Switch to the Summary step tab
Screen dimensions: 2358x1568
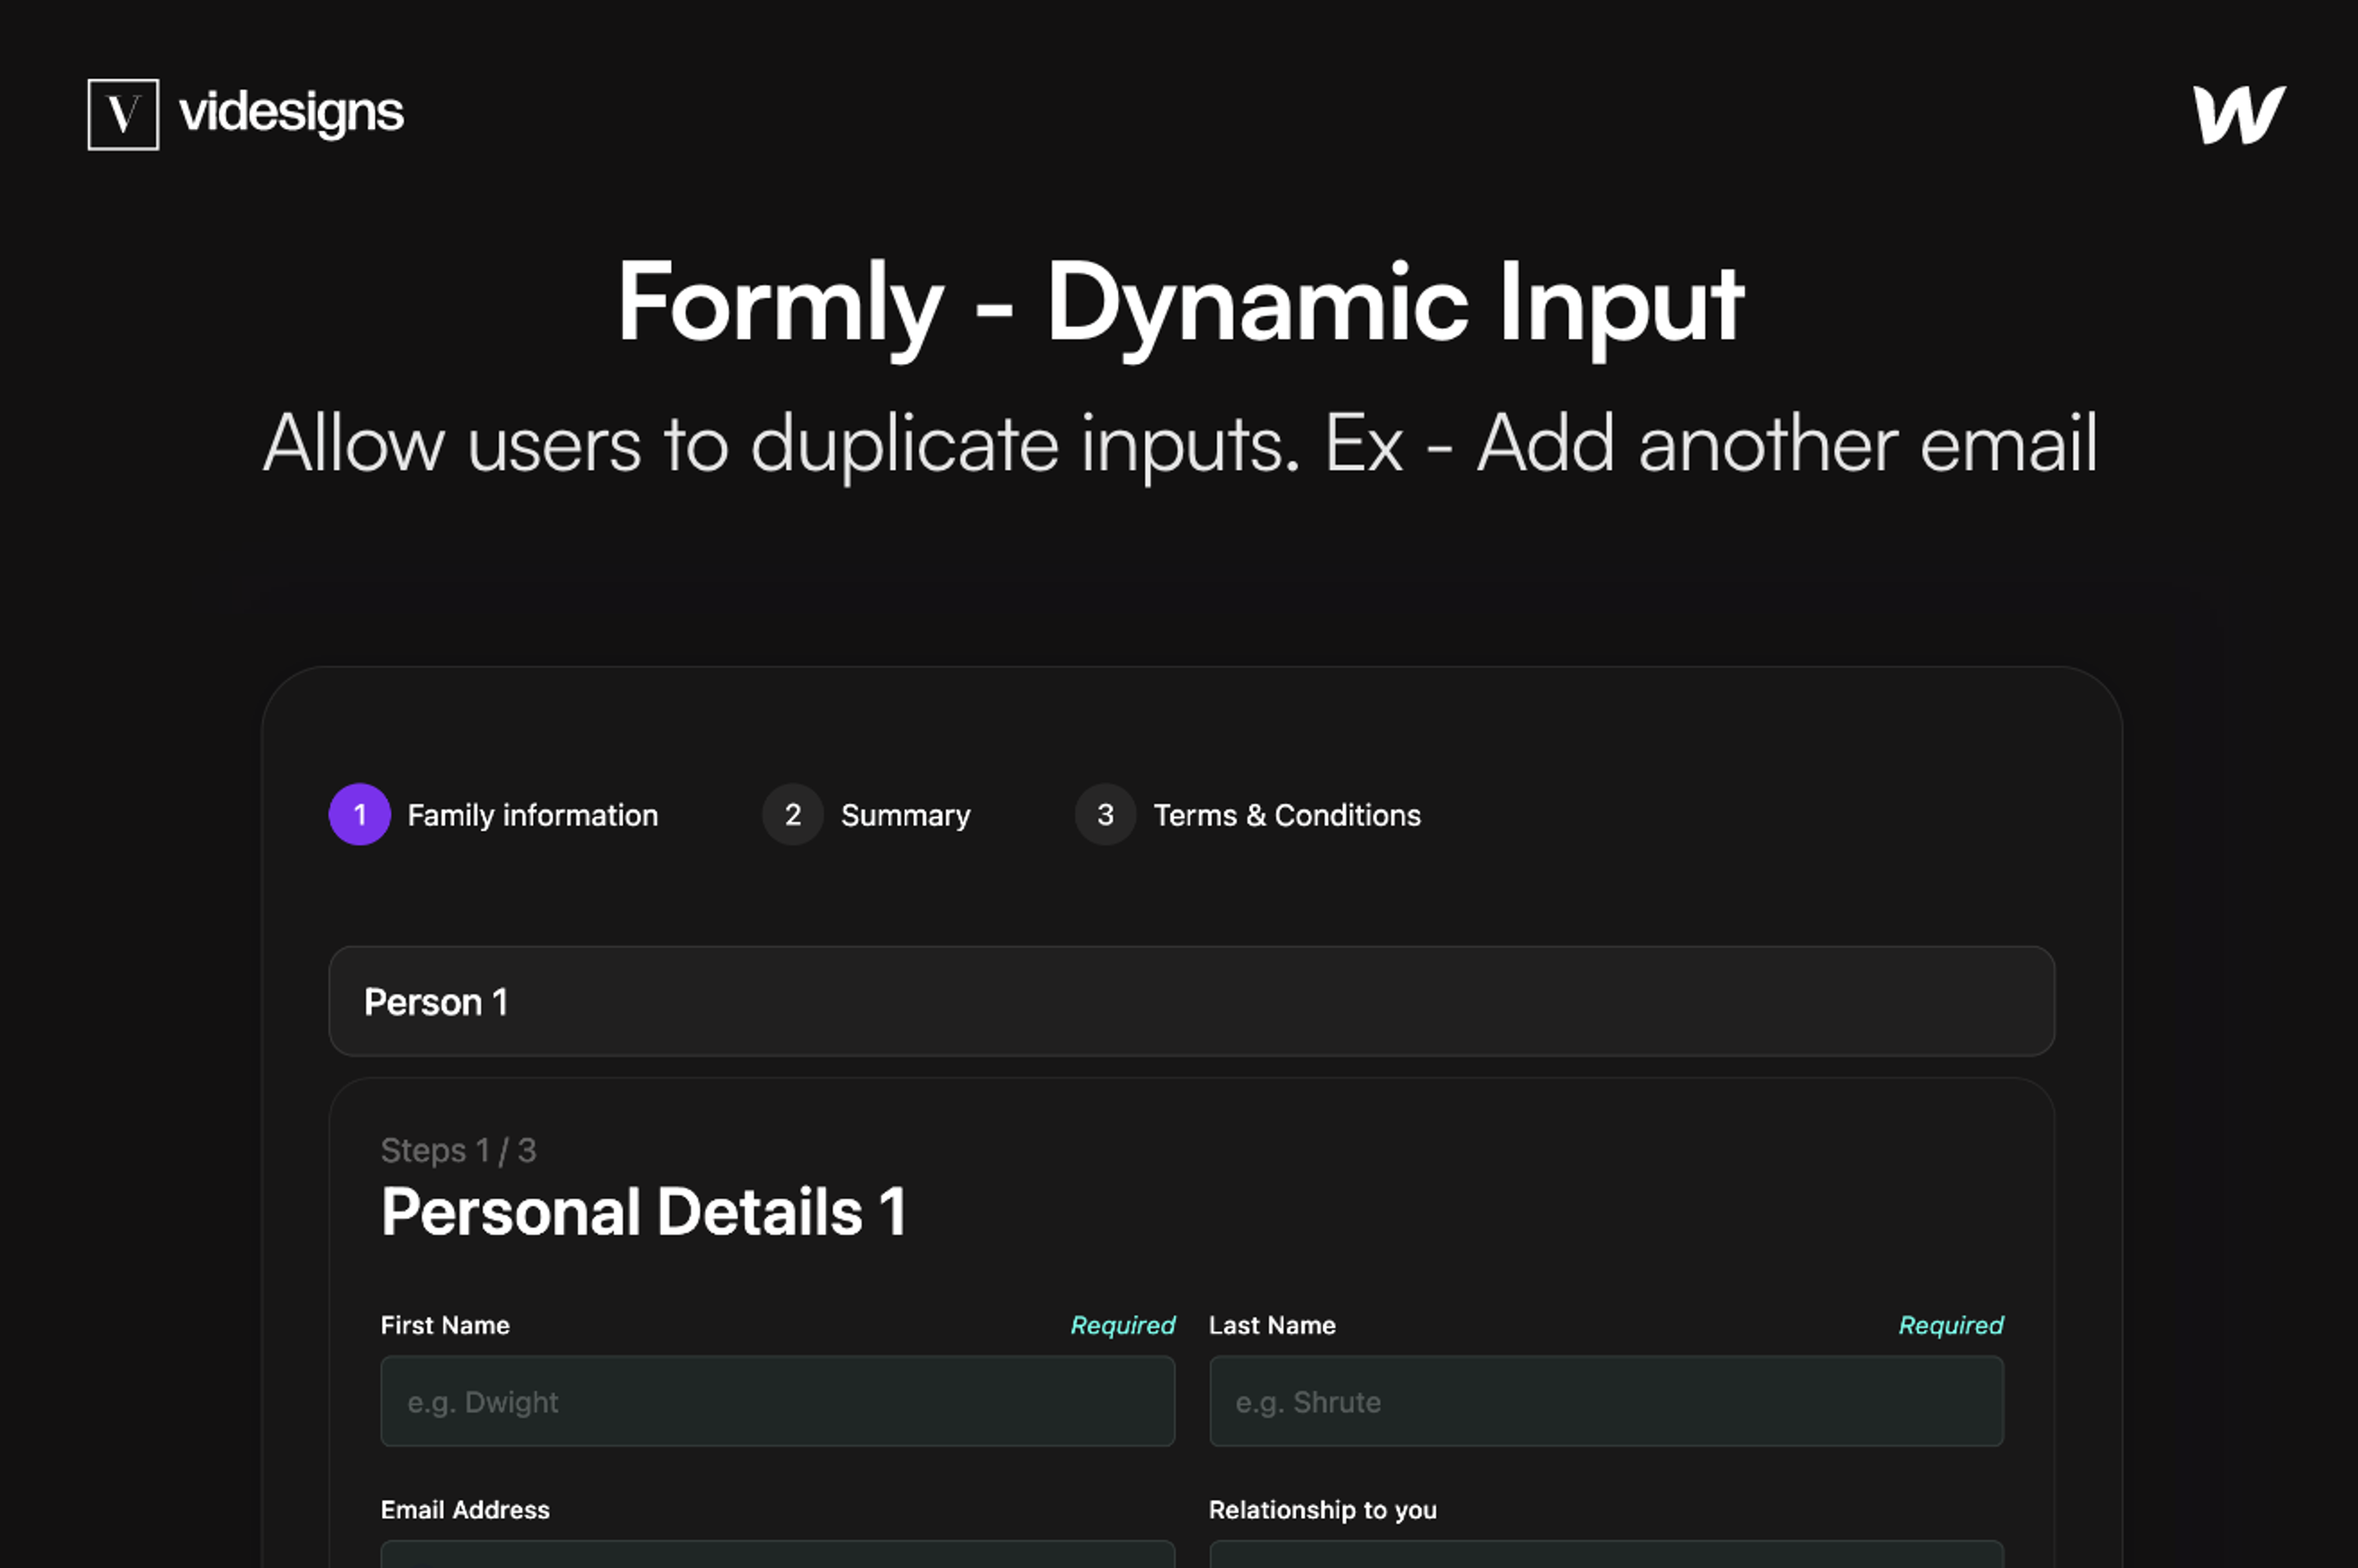pos(906,815)
